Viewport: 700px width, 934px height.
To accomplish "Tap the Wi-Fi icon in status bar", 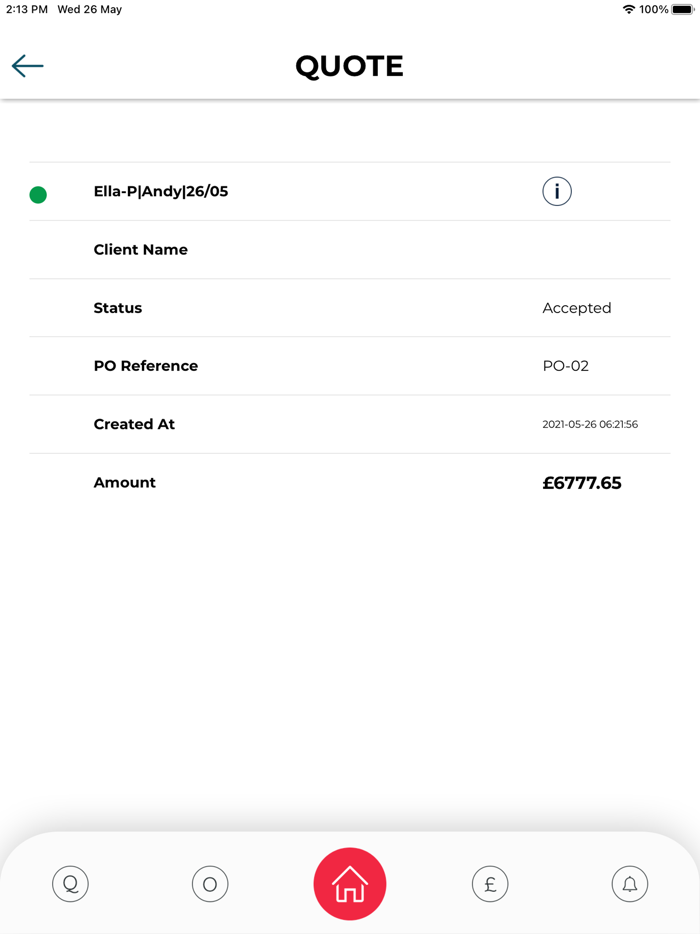I will click(x=628, y=10).
